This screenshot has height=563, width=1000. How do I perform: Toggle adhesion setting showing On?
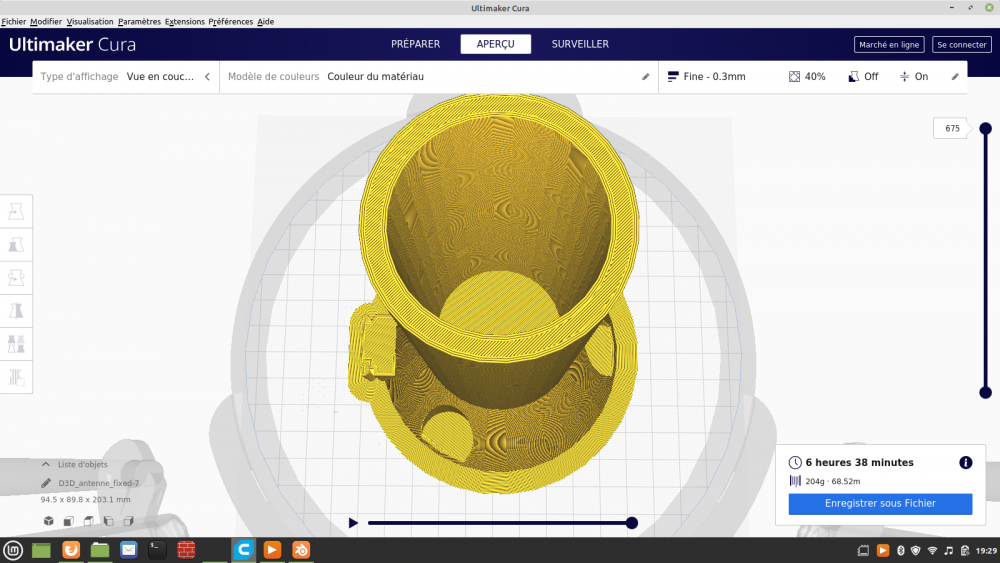pos(913,77)
